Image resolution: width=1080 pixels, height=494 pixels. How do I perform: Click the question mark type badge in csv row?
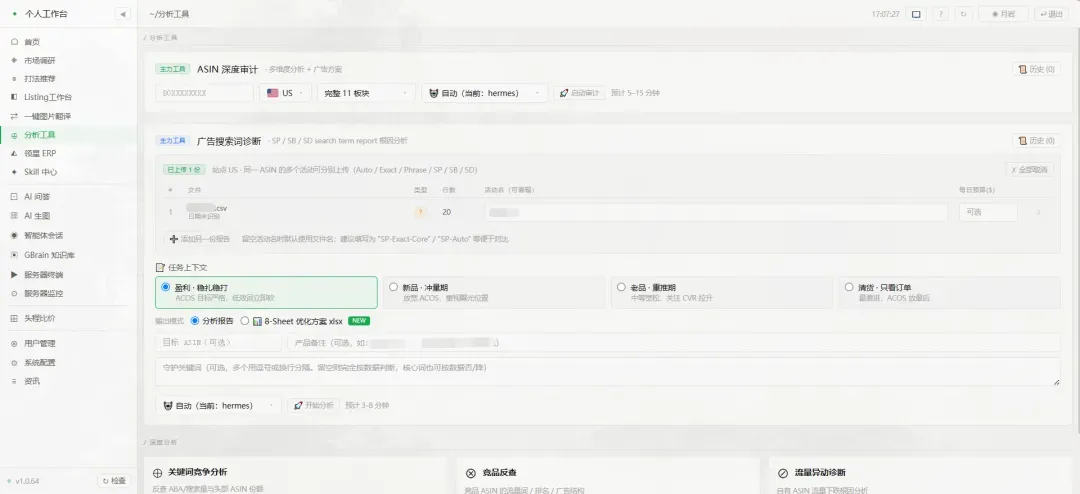coord(420,212)
